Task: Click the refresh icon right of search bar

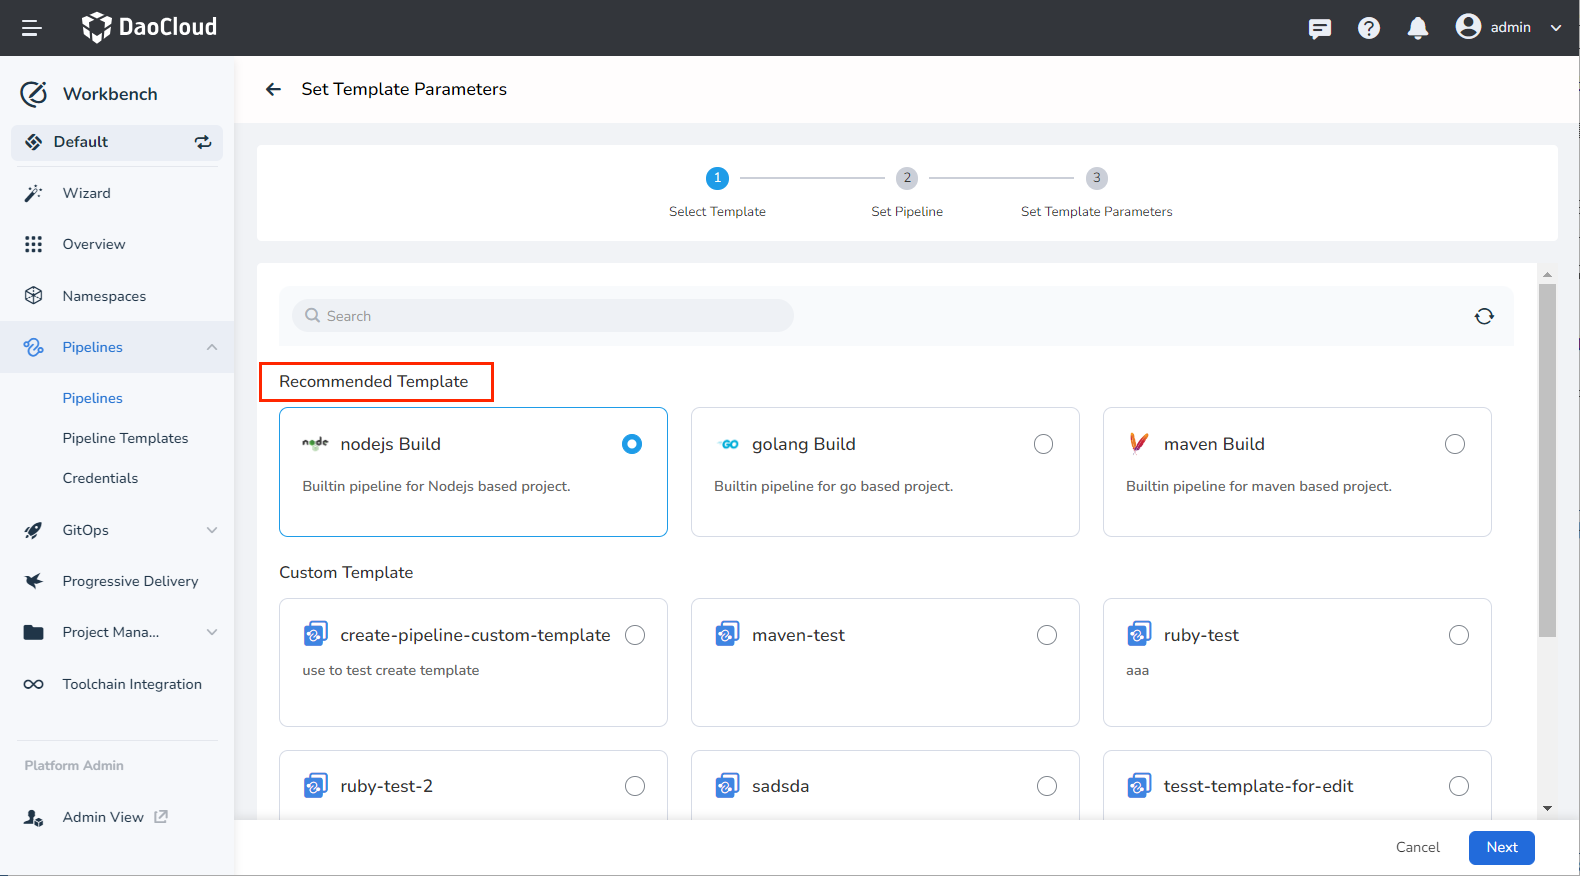Action: 1484,316
